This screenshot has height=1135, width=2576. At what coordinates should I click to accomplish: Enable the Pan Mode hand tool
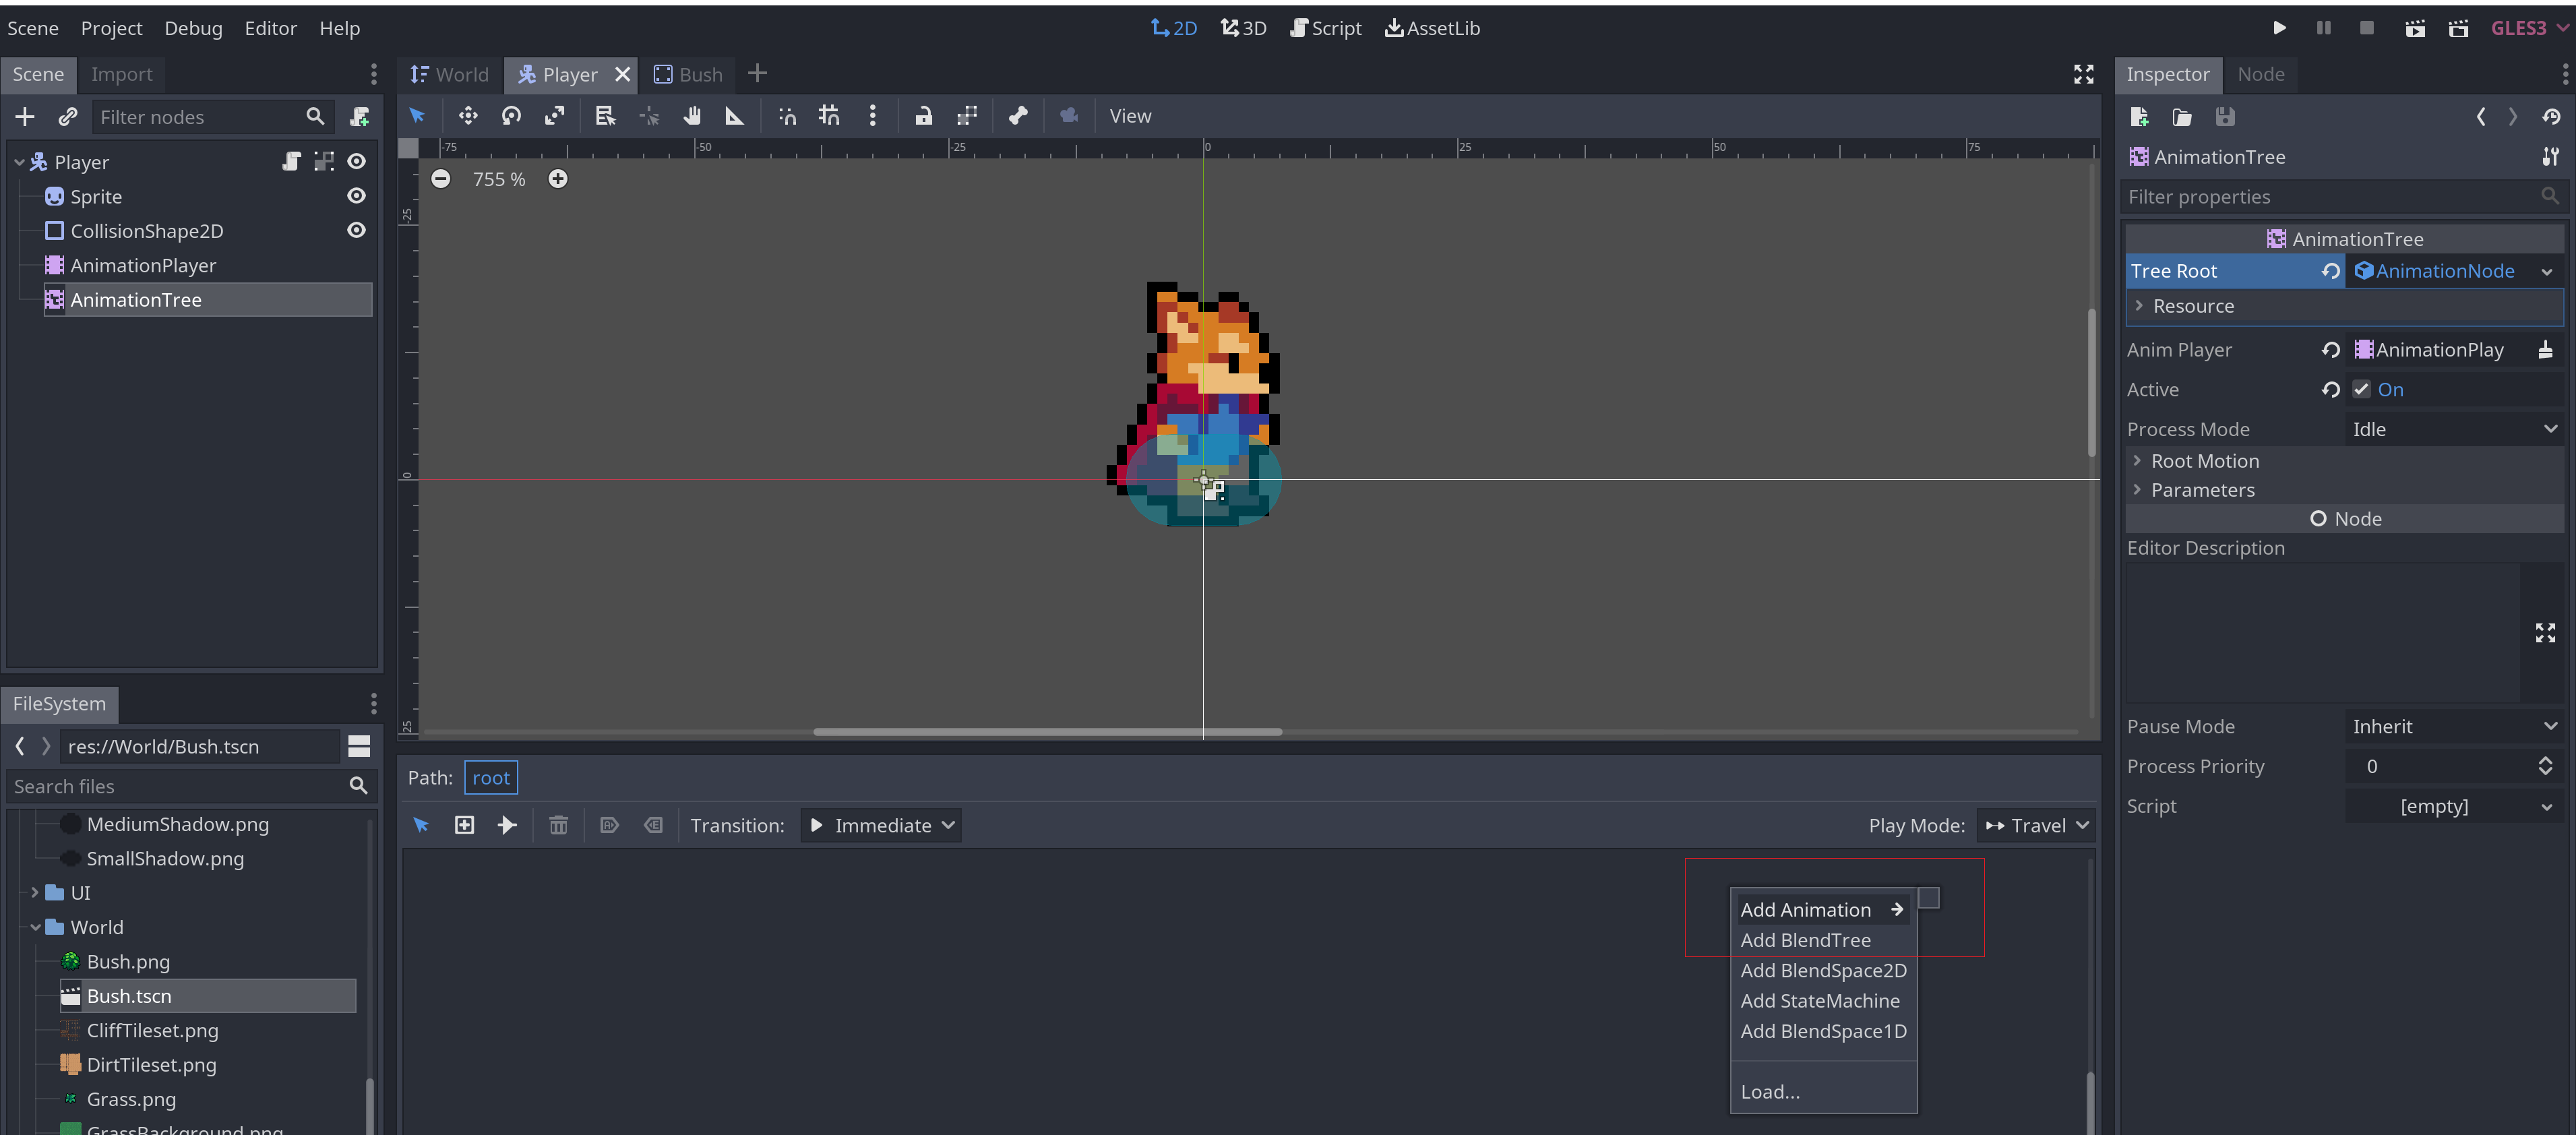pyautogui.click(x=692, y=116)
